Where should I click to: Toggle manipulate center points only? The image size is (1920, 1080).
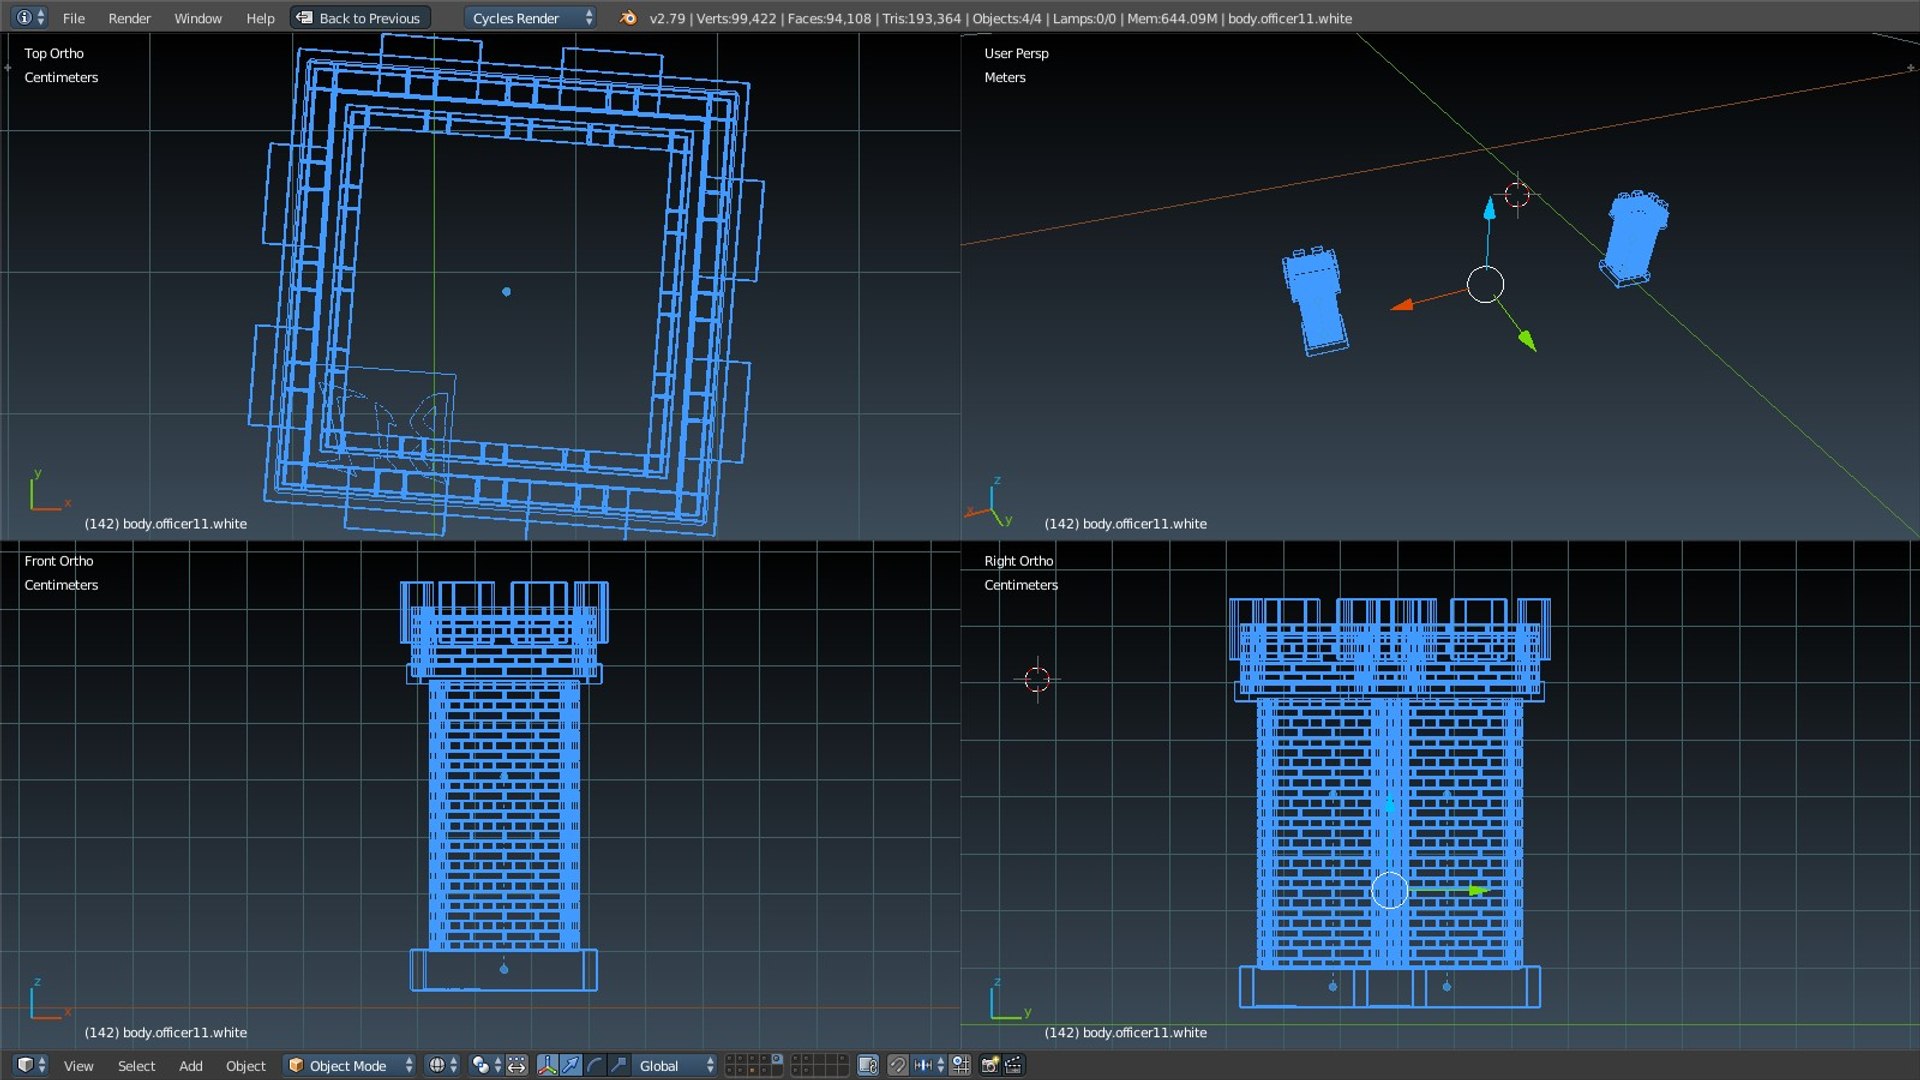pyautogui.click(x=516, y=1065)
